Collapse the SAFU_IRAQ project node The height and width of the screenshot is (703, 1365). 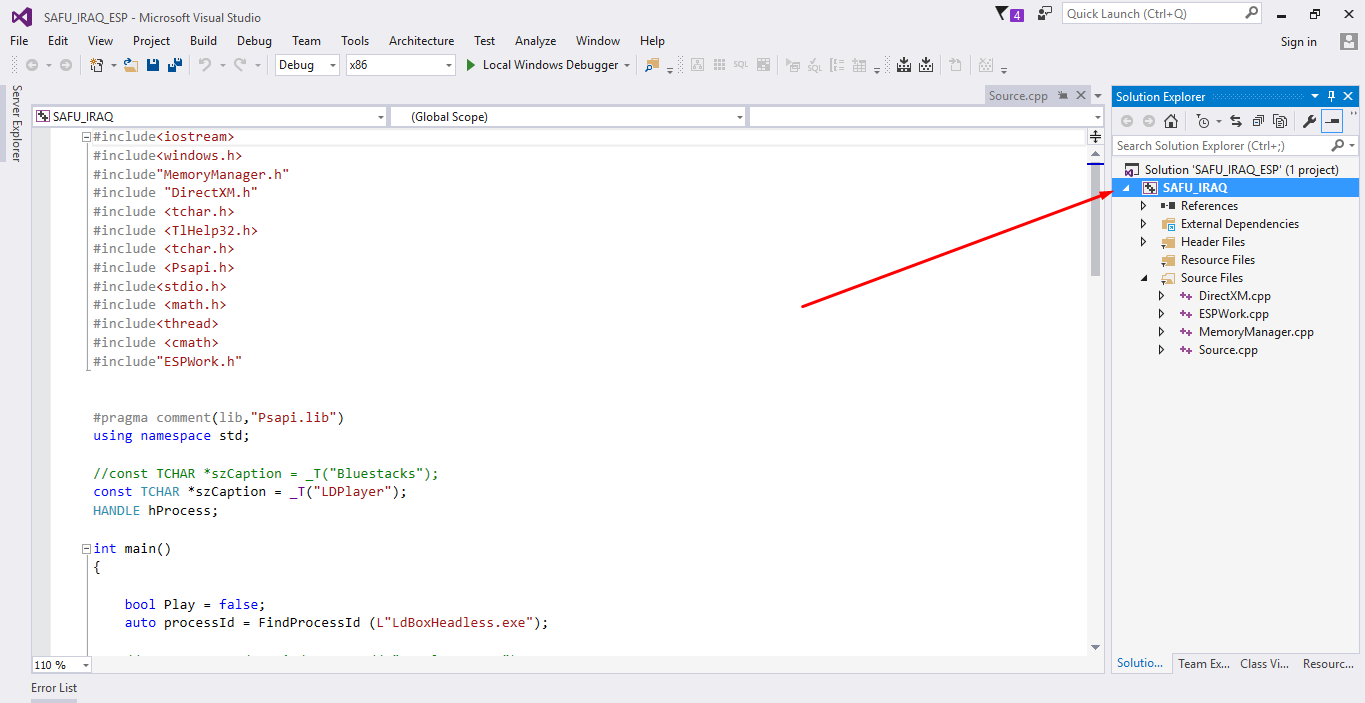click(x=1127, y=188)
